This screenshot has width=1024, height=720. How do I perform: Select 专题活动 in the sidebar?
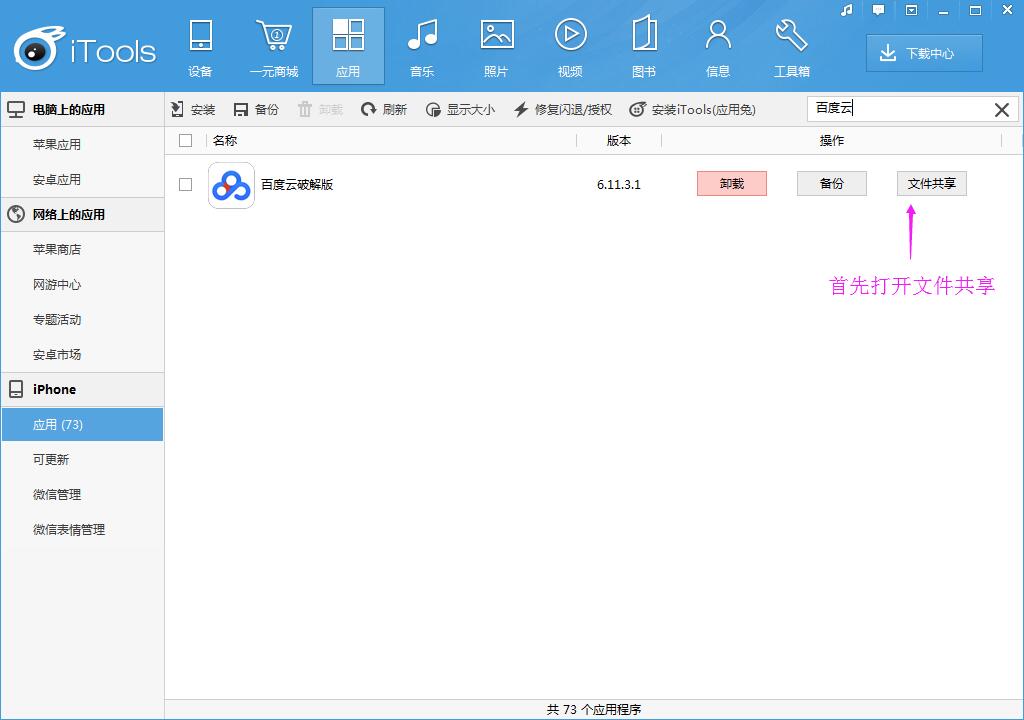[82, 319]
